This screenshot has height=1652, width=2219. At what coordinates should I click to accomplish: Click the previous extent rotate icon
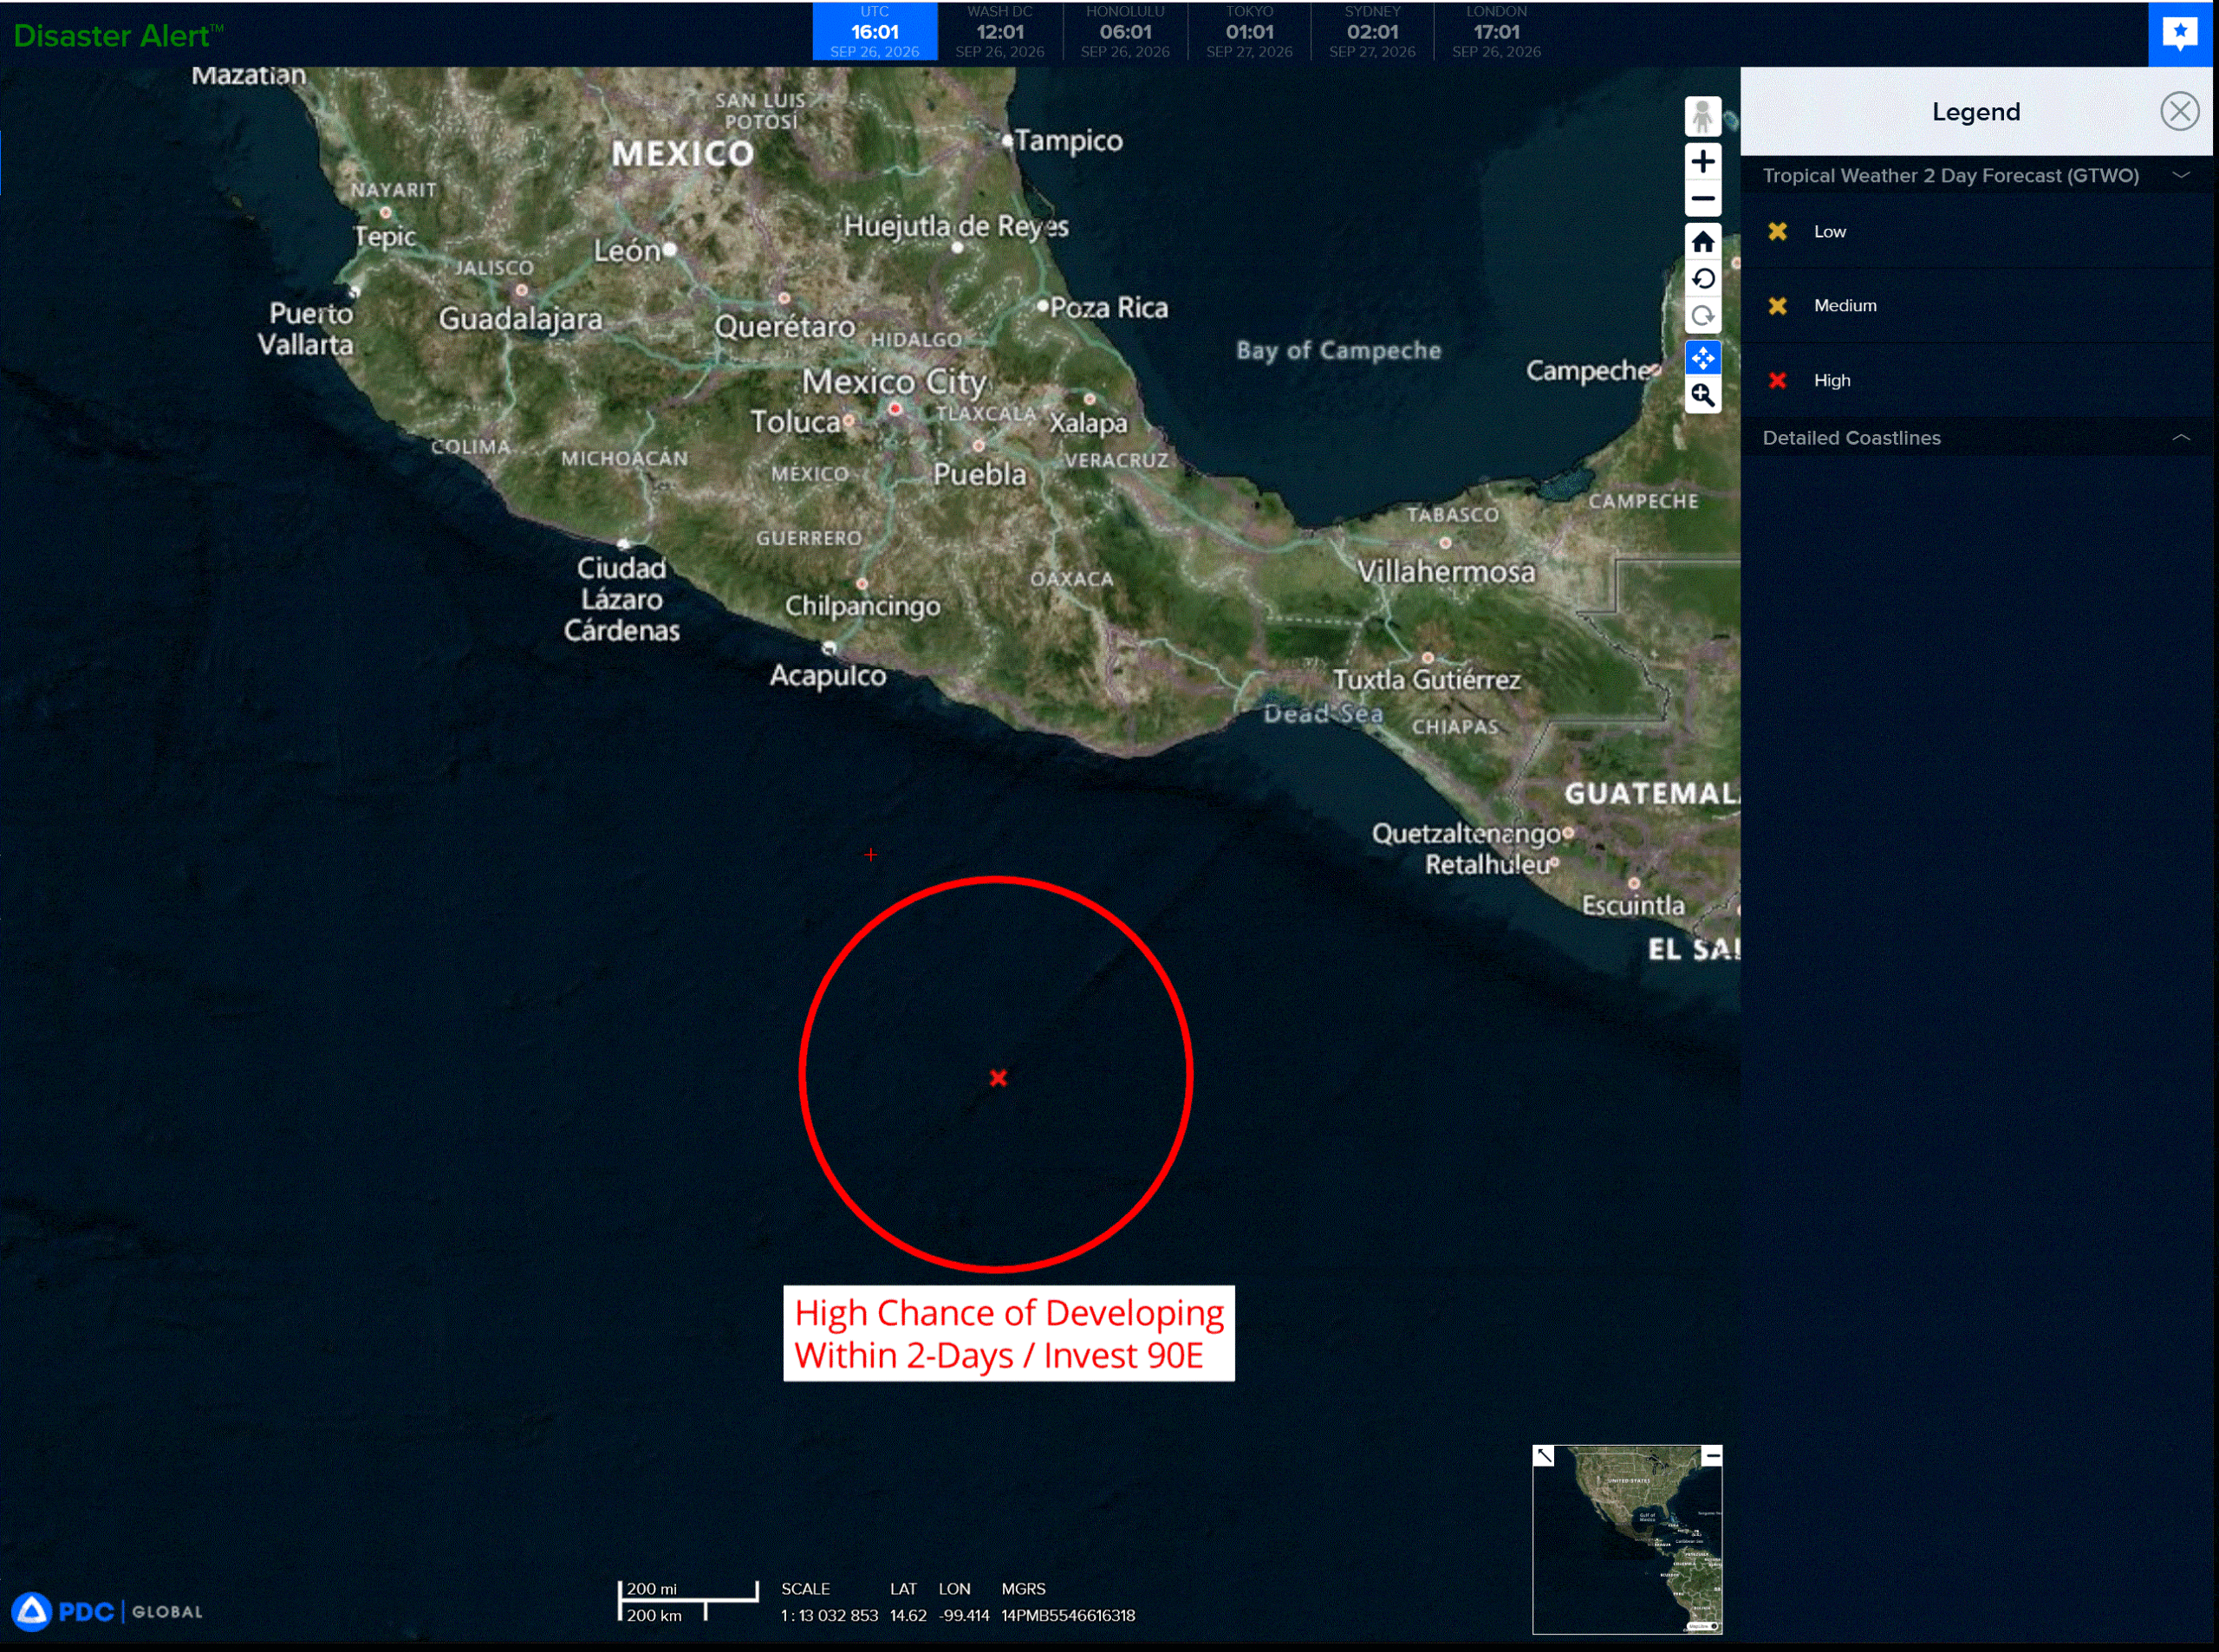coord(1702,278)
